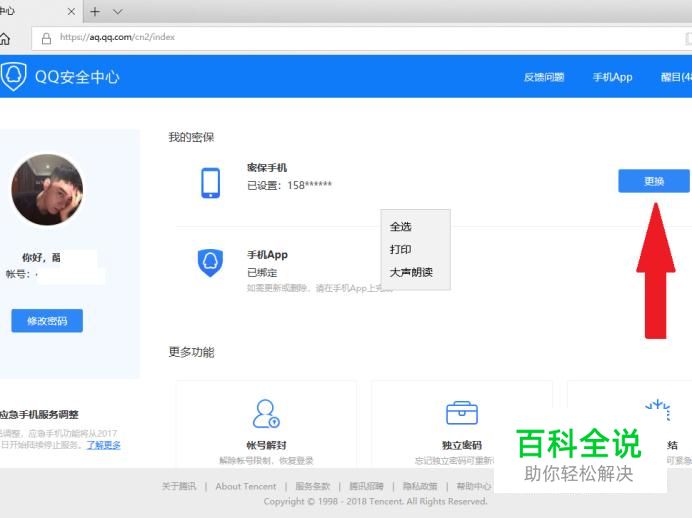Image resolution: width=692 pixels, height=518 pixels.
Task: Click the browser home icon
Action: [x=4, y=39]
